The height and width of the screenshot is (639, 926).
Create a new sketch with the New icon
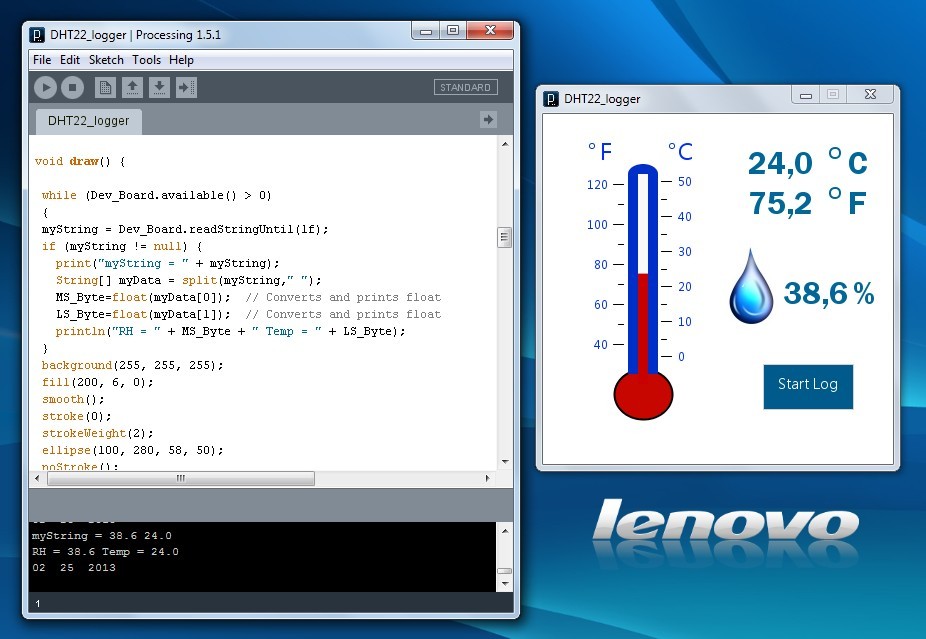[105, 87]
